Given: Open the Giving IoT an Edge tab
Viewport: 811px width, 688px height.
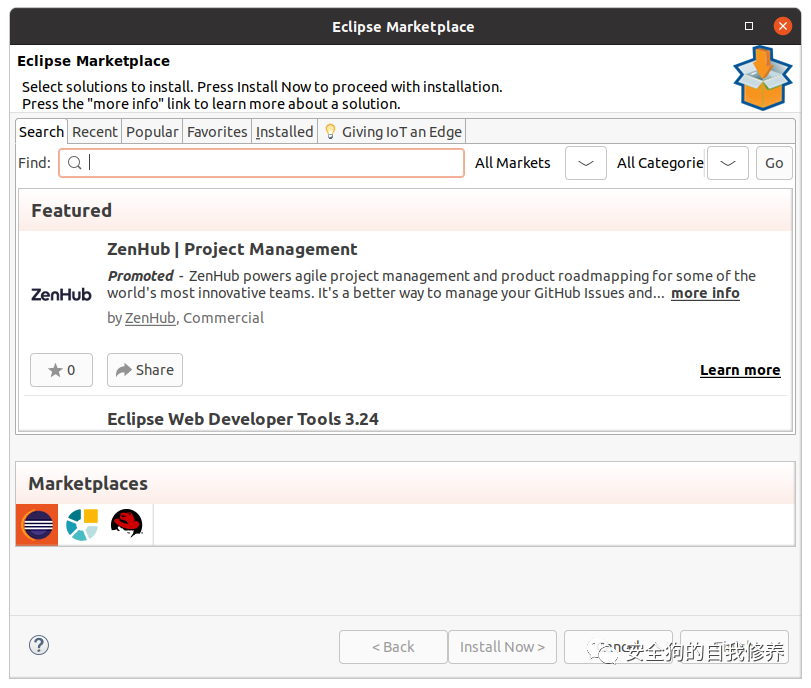Looking at the screenshot, I should coord(392,132).
